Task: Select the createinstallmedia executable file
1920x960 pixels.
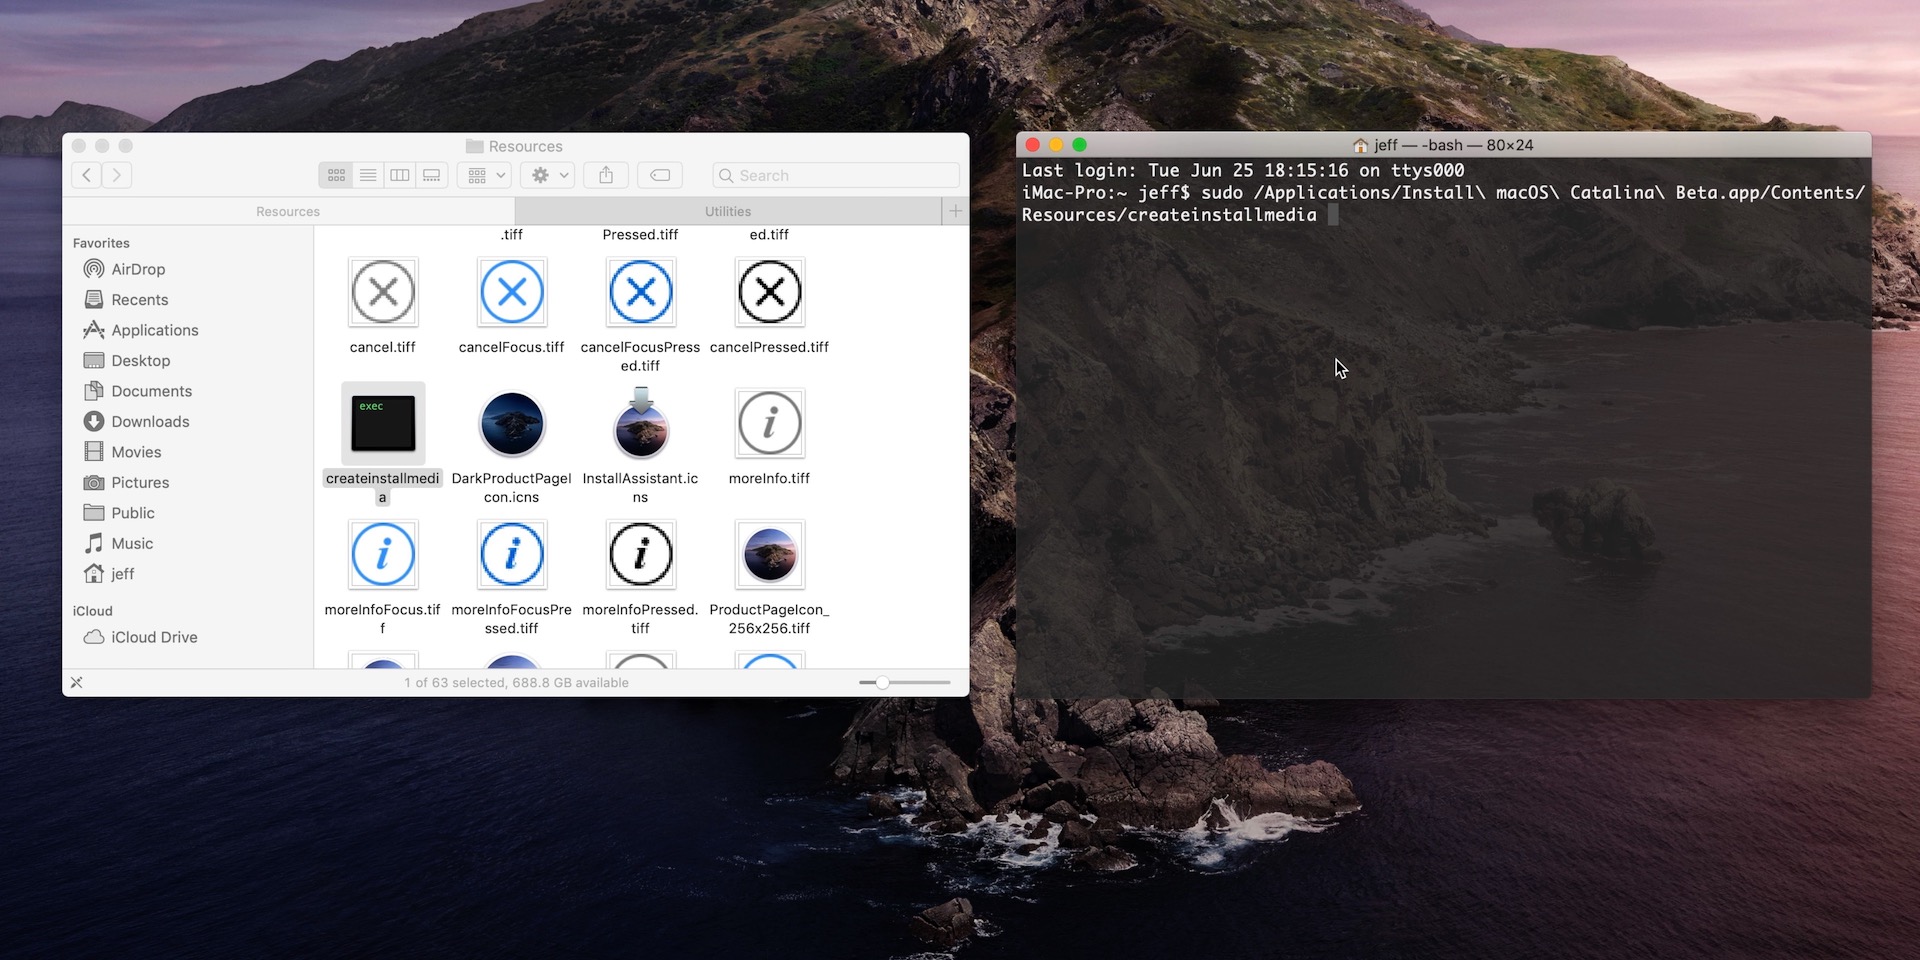Action: [383, 423]
